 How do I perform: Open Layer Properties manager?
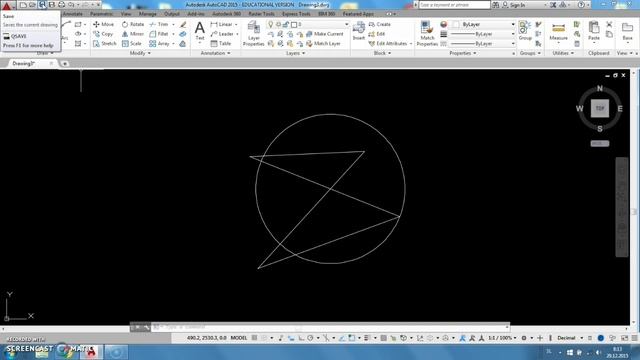point(253,33)
